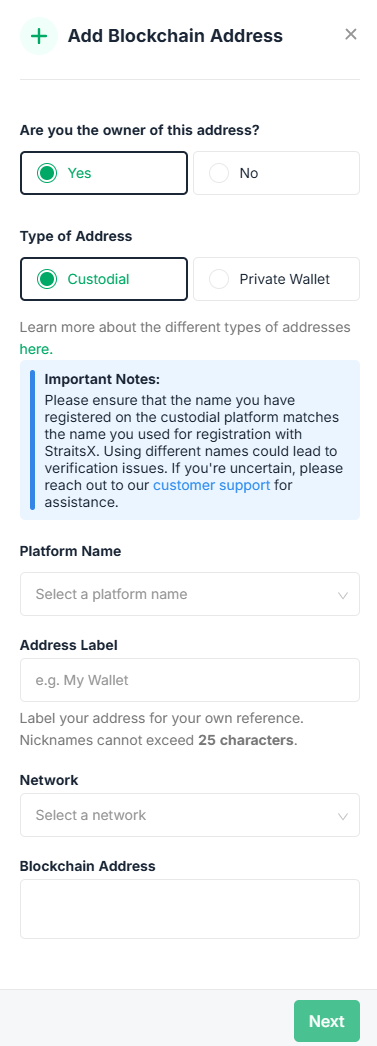Click the No radio circle
The image size is (377, 1046).
[219, 173]
